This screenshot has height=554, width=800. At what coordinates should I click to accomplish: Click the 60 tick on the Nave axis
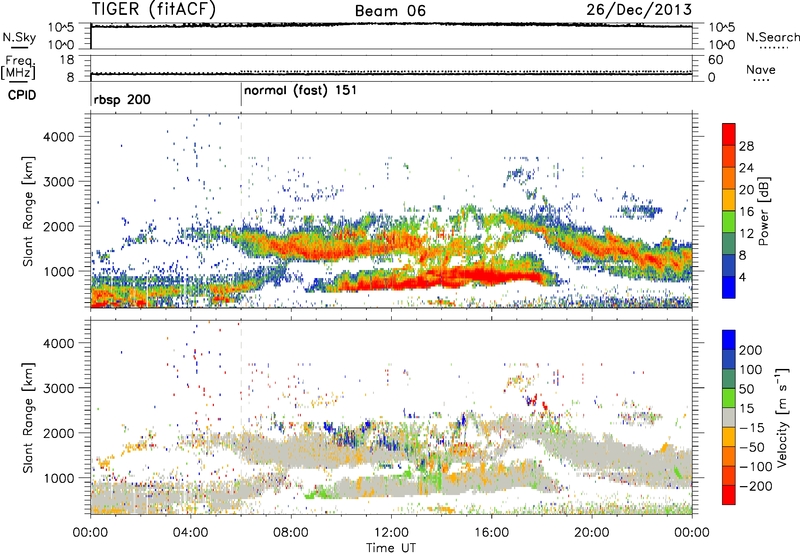[716, 60]
